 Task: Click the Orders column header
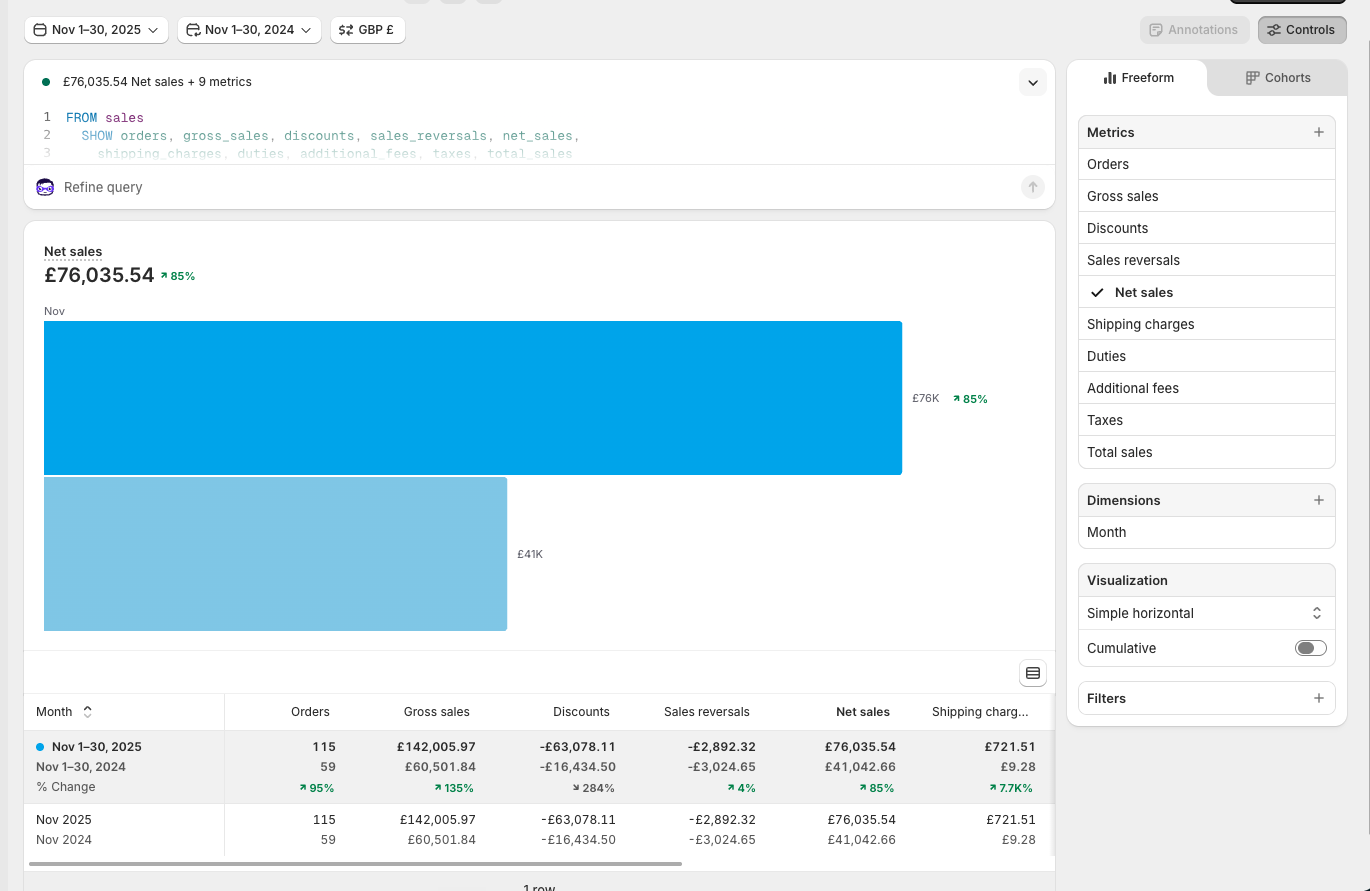[x=310, y=712]
